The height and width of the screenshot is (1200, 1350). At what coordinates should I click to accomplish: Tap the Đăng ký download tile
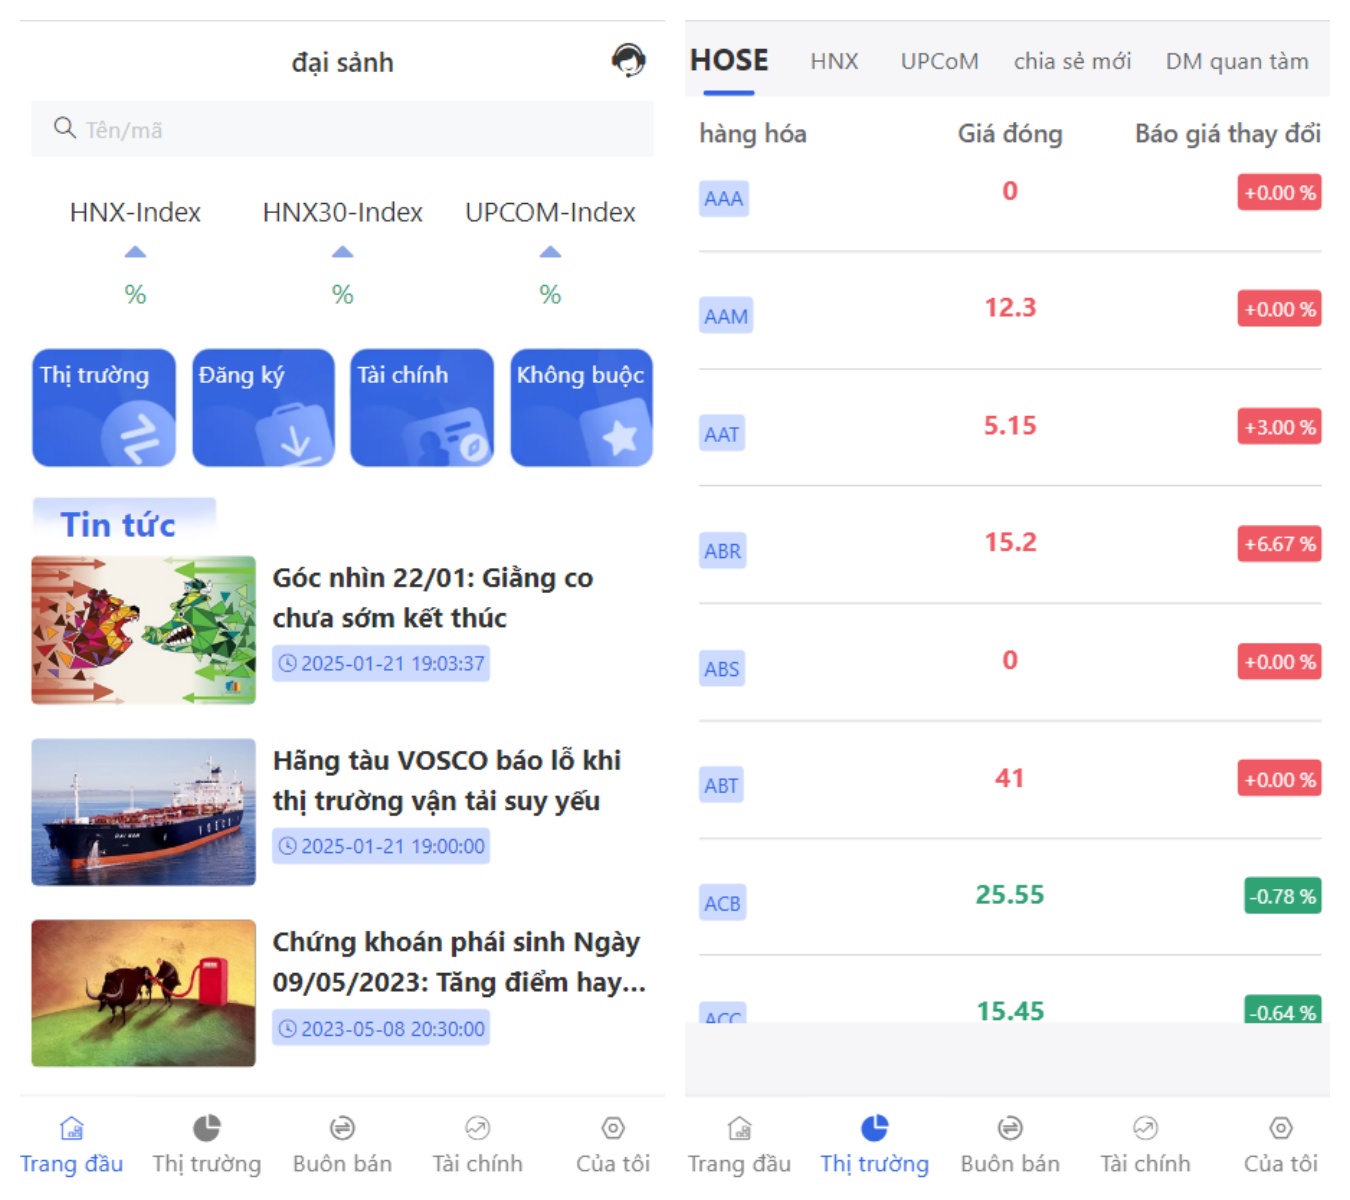263,407
